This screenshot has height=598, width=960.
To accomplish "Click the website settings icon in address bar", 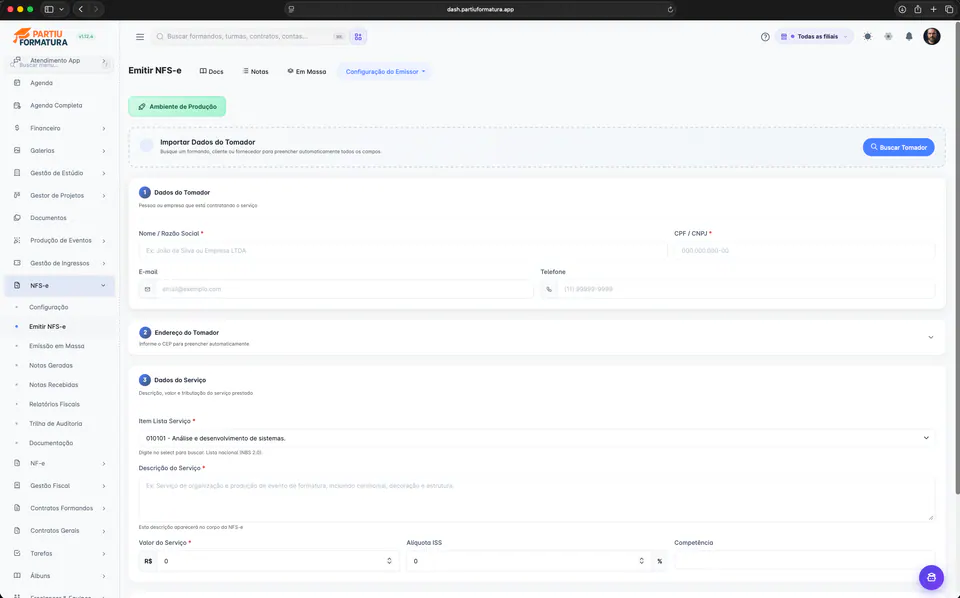I will pos(291,9).
